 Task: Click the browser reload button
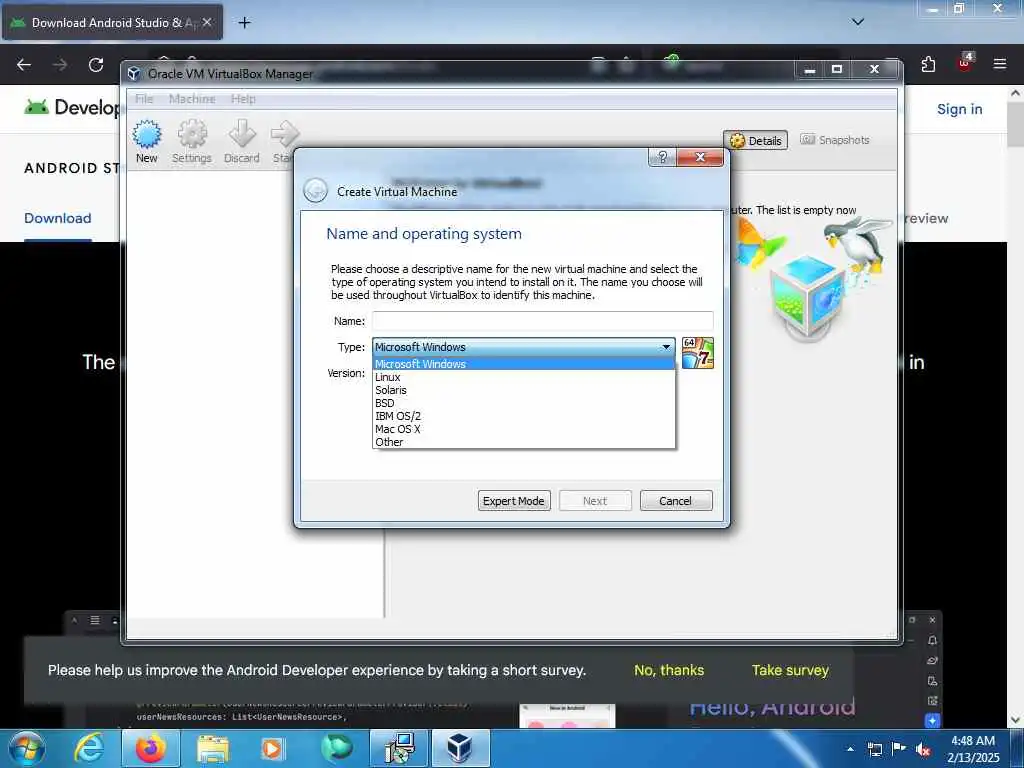96,65
